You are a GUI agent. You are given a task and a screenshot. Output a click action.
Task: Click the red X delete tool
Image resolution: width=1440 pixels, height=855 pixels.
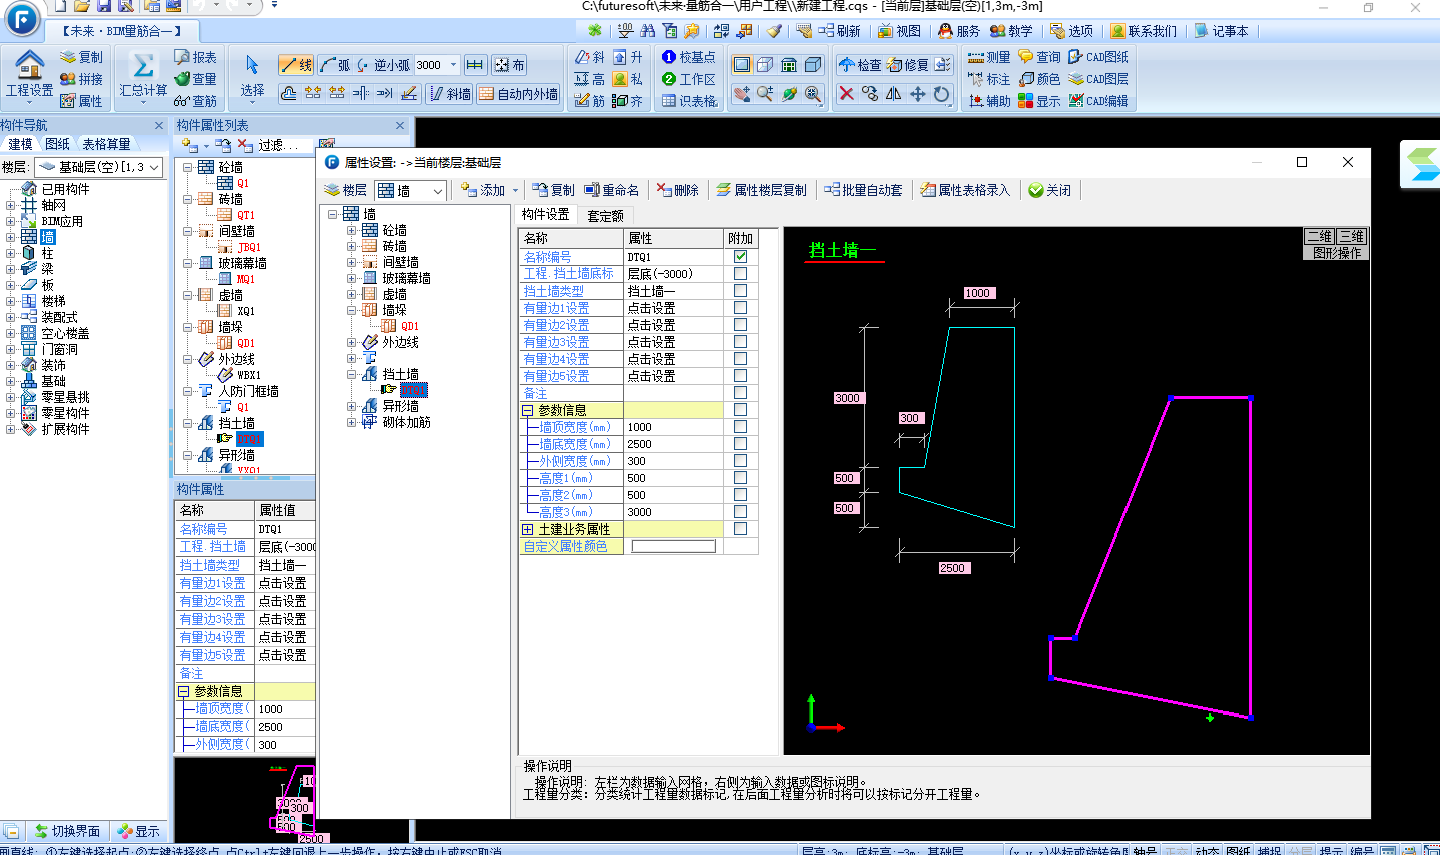[x=846, y=93]
